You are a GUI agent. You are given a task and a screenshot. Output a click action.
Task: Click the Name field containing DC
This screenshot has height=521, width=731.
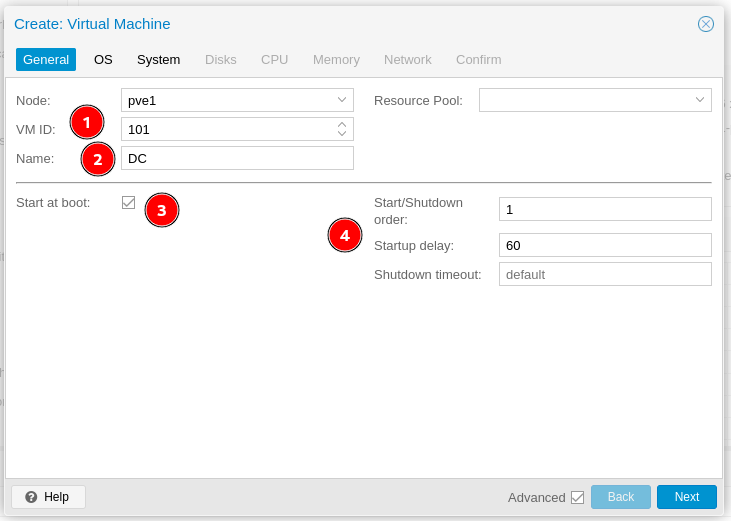(x=237, y=158)
